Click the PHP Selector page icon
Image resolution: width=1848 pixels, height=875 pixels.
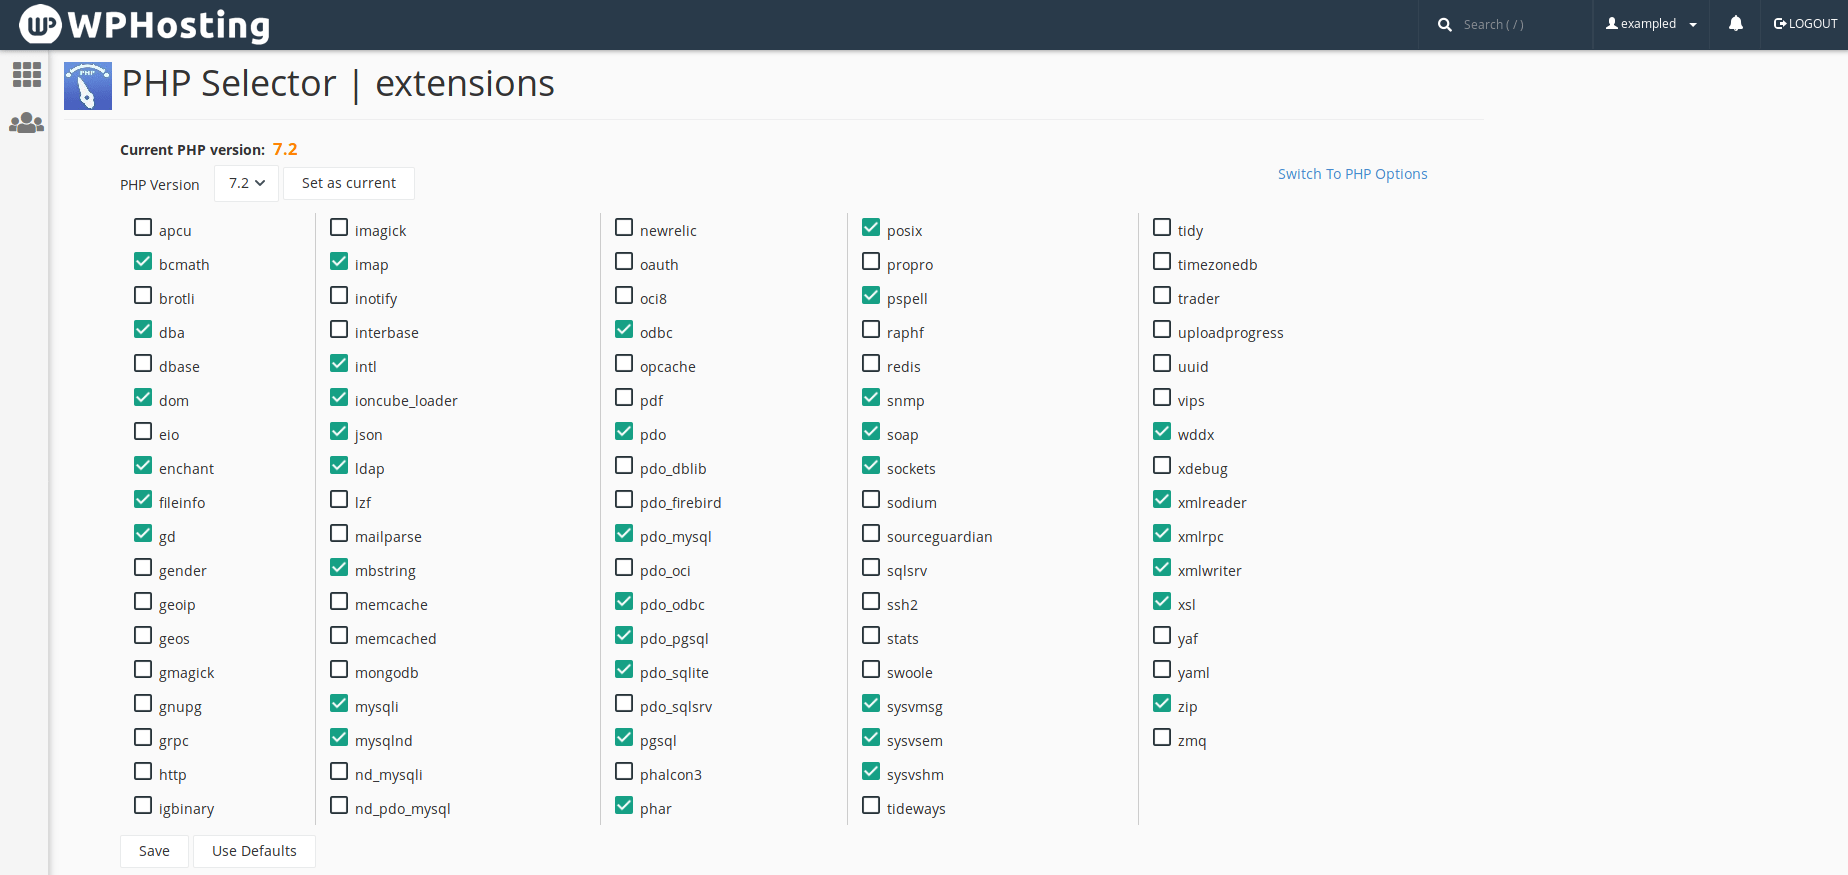88,86
